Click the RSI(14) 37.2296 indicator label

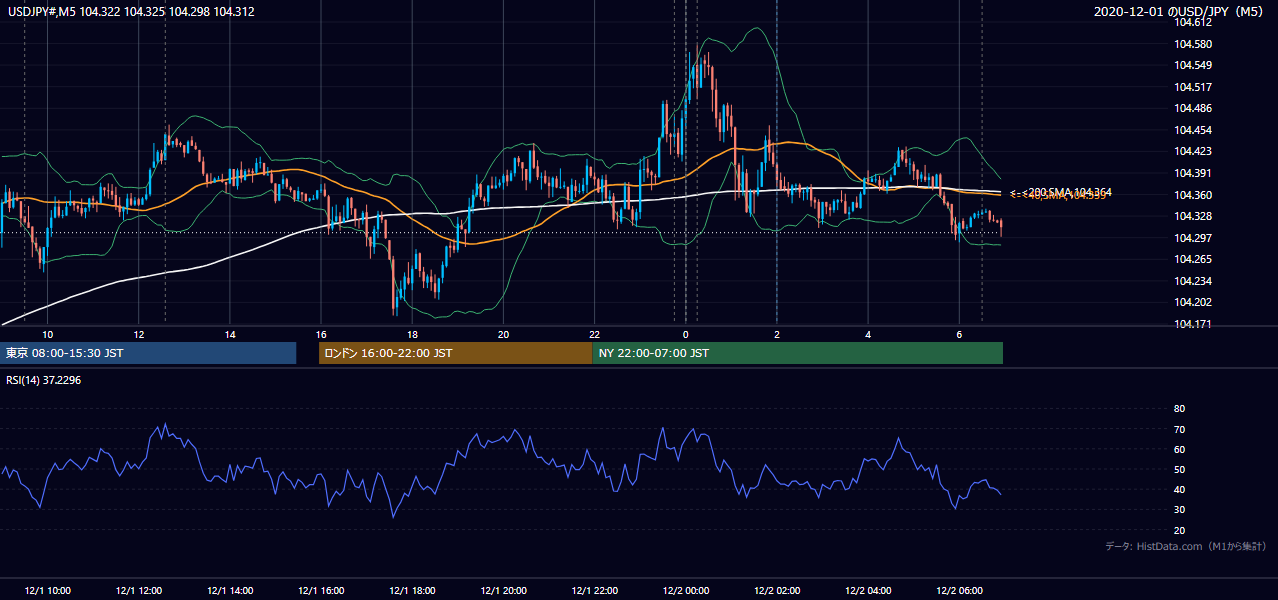[x=44, y=379]
